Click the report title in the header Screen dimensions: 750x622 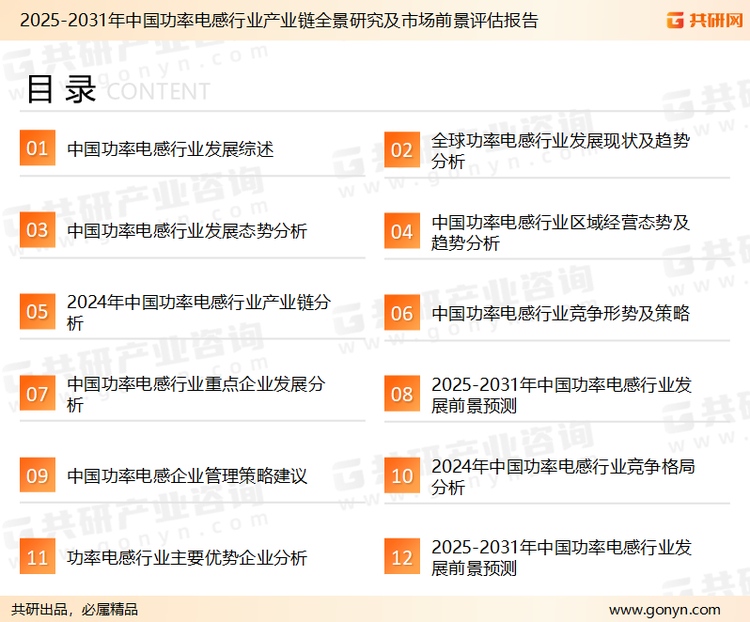coord(279,20)
